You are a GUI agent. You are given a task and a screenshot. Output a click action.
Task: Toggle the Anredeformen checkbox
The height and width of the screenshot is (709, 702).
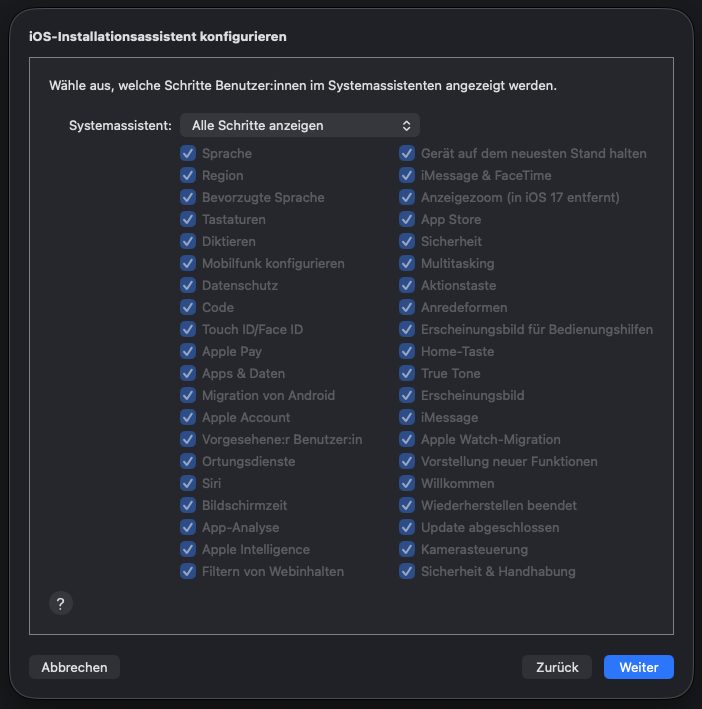pyautogui.click(x=407, y=307)
